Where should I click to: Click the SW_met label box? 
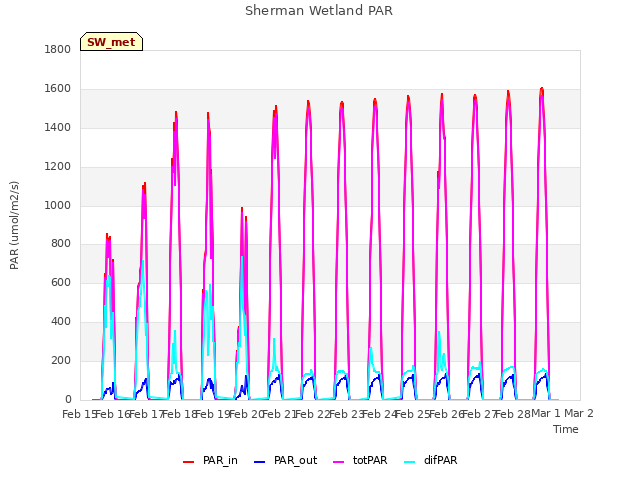click(111, 42)
